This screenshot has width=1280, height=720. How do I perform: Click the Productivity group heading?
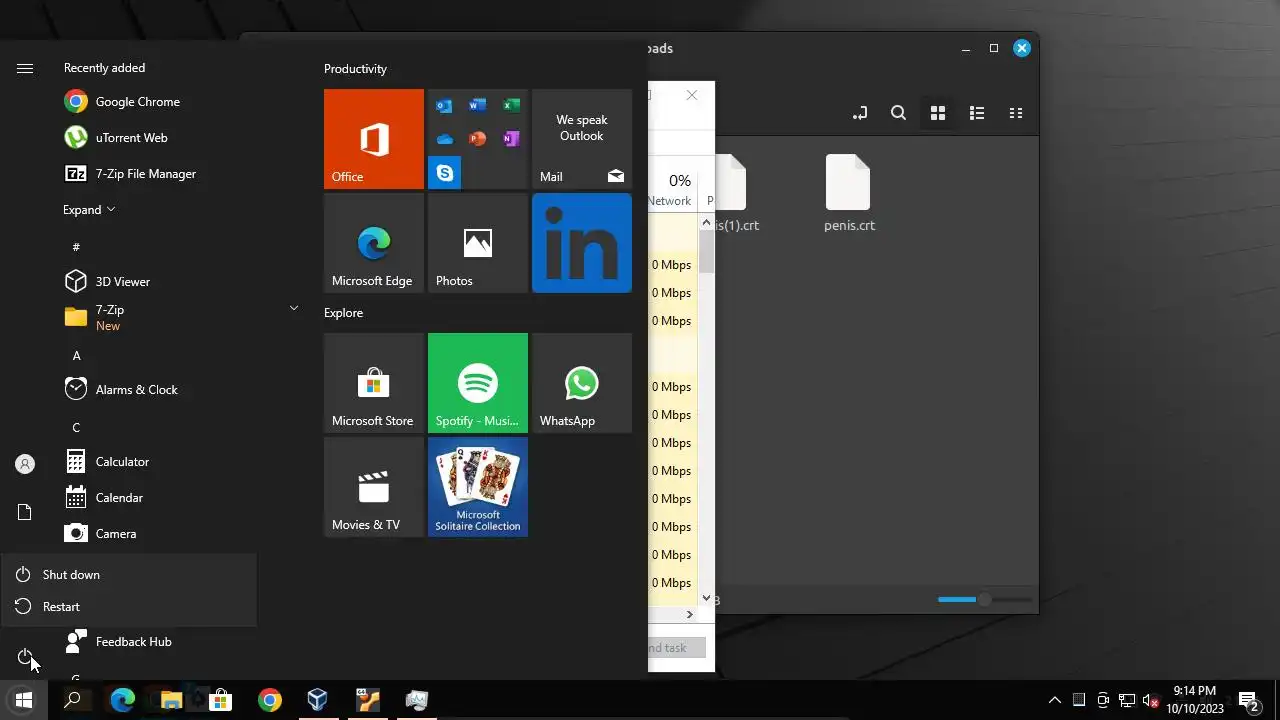coord(355,69)
